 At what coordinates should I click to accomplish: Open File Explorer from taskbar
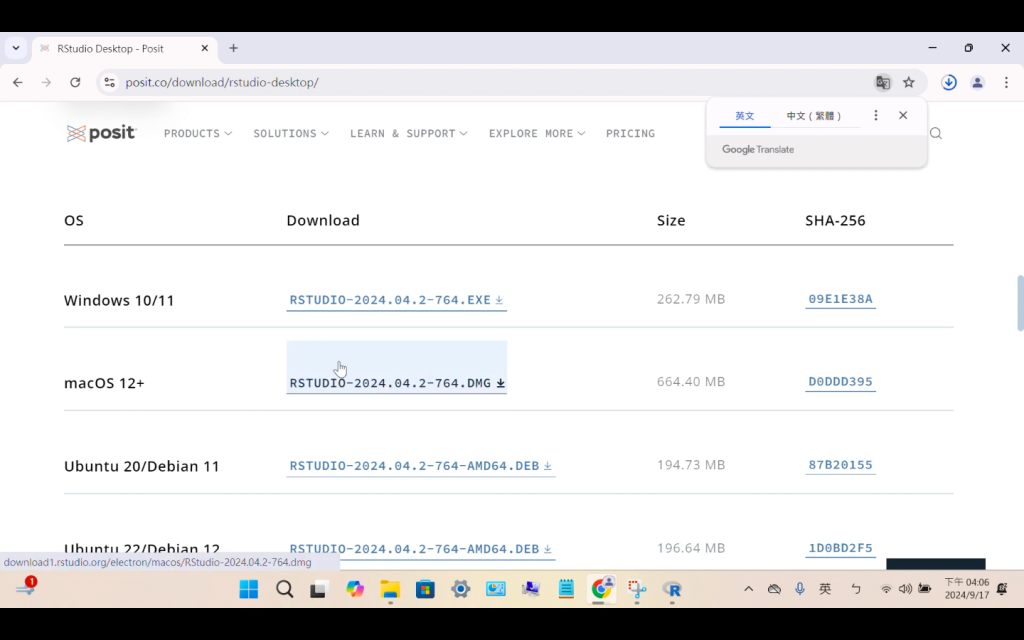[390, 589]
